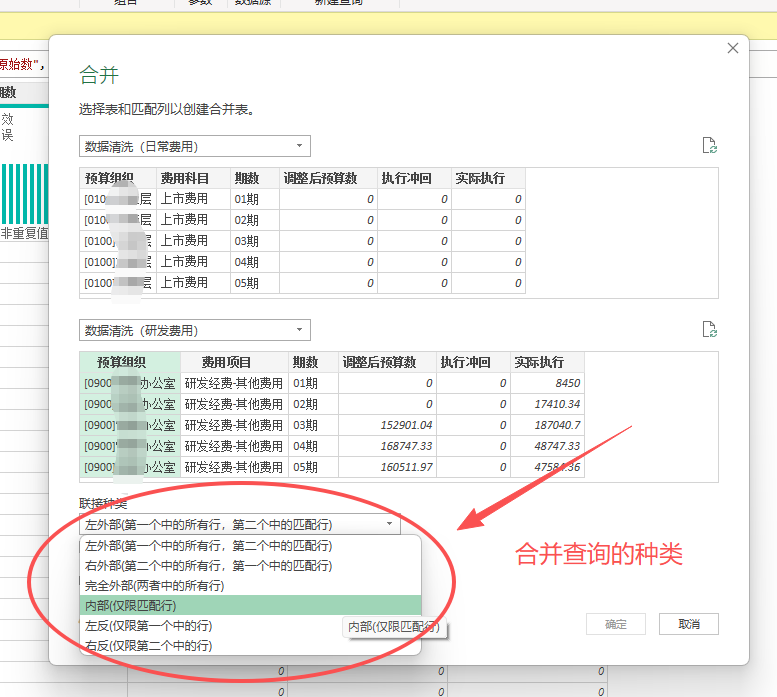This screenshot has height=697, width=777.
Task: Click 非重复值 label in background window
Action: pos(24,233)
